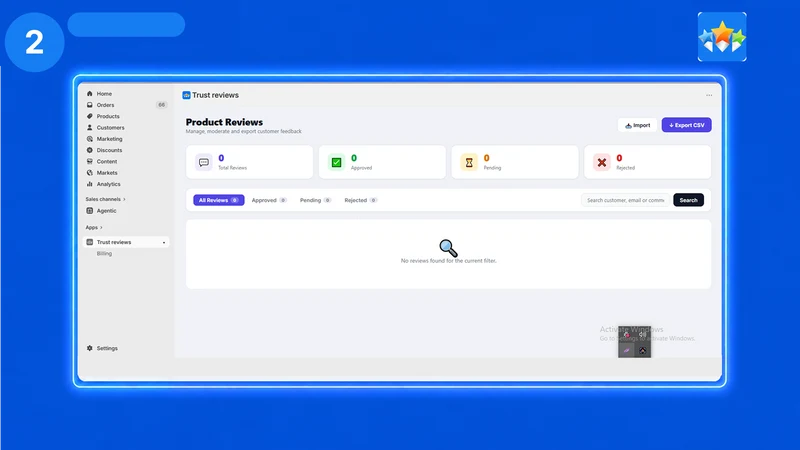Click the Rejected label in stat card
This screenshot has height=450, width=800.
pyautogui.click(x=626, y=168)
